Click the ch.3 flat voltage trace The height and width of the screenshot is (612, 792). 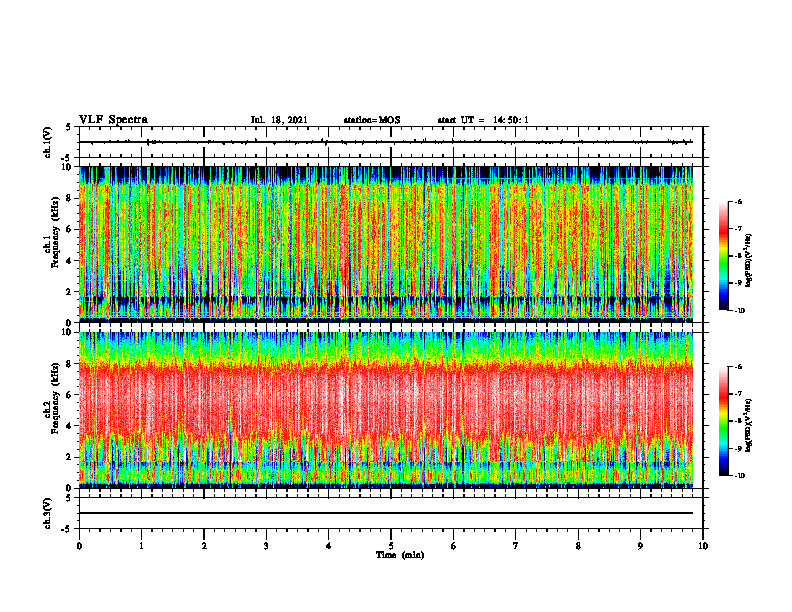tap(386, 513)
